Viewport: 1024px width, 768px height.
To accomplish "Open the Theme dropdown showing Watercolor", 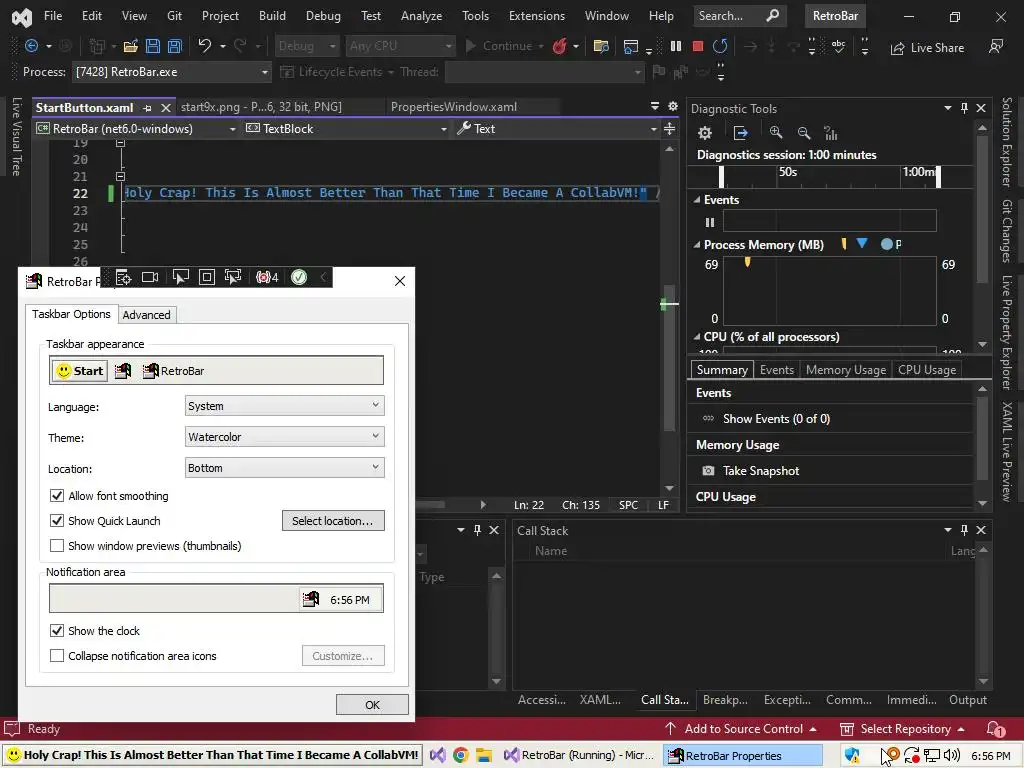I will 285,436.
